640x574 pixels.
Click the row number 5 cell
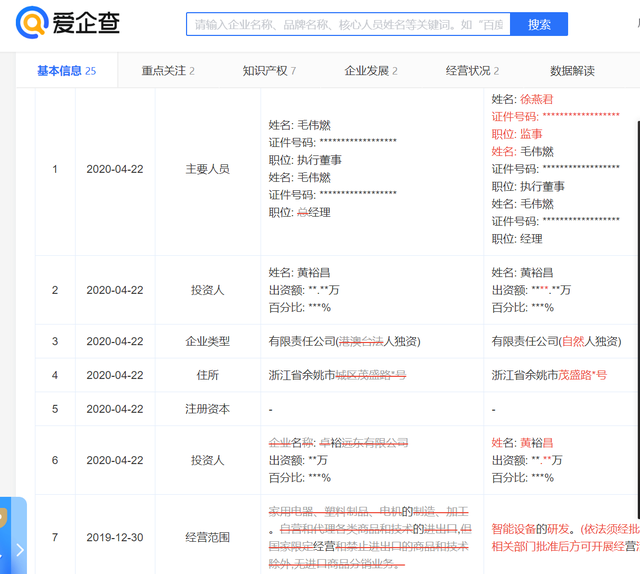pyautogui.click(x=55, y=409)
